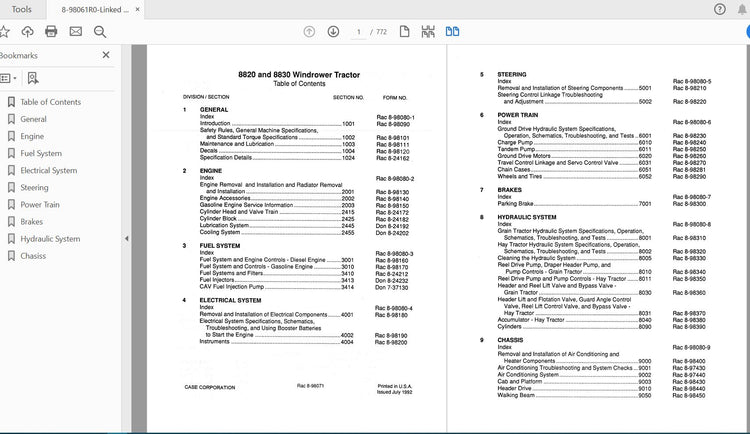This screenshot has height=434, width=750.
Task: Close the Bookmarks panel
Action: [x=106, y=55]
